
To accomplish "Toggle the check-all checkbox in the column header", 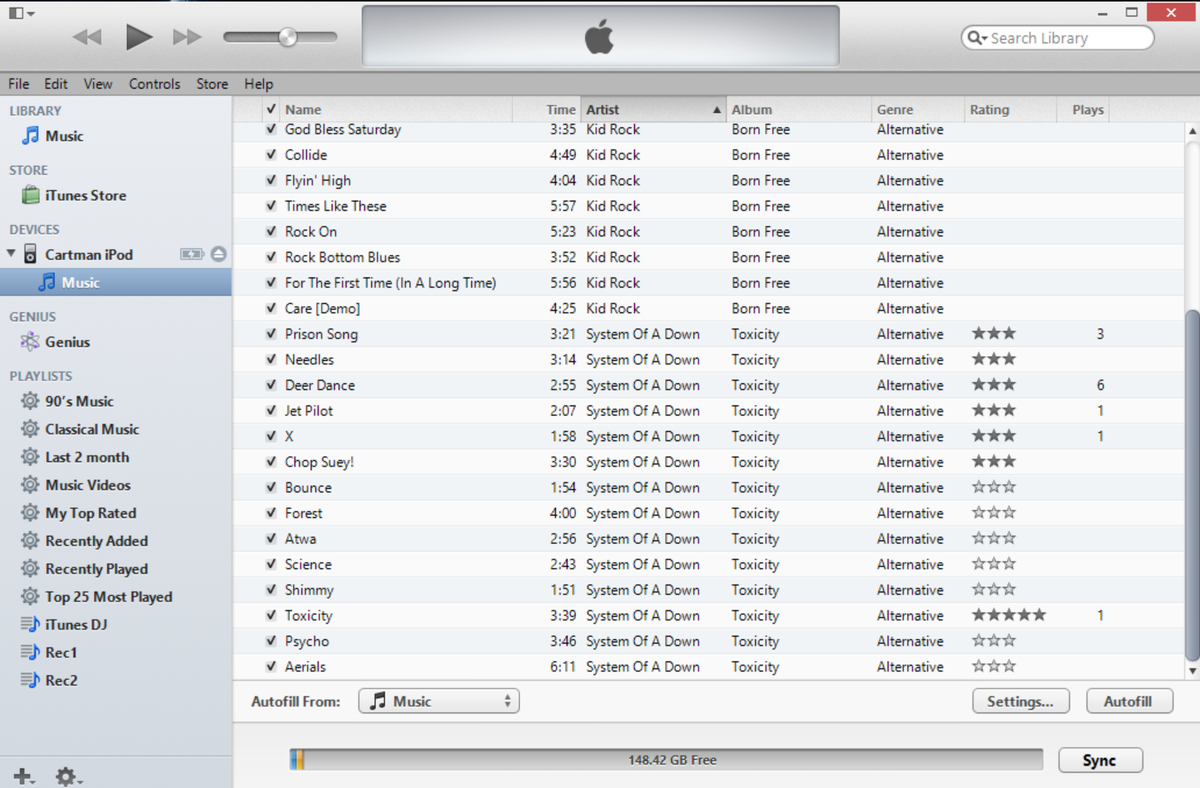I will pos(271,109).
